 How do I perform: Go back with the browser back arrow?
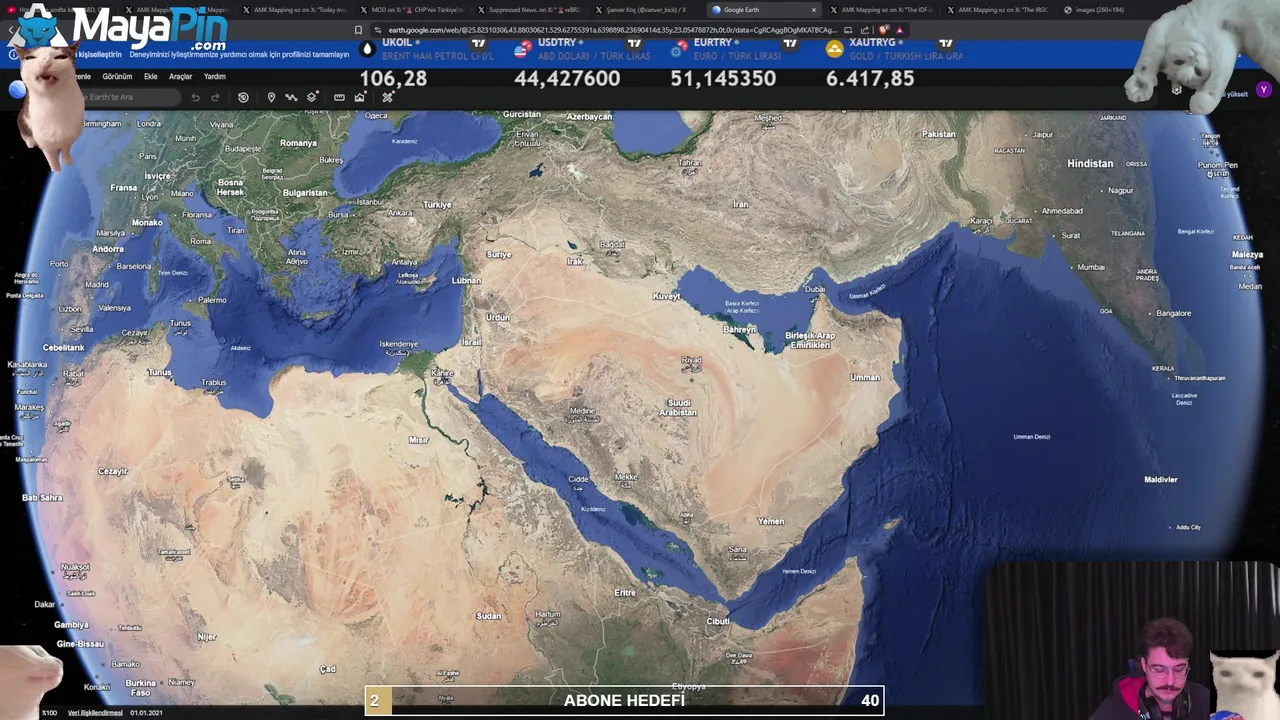(x=12, y=30)
